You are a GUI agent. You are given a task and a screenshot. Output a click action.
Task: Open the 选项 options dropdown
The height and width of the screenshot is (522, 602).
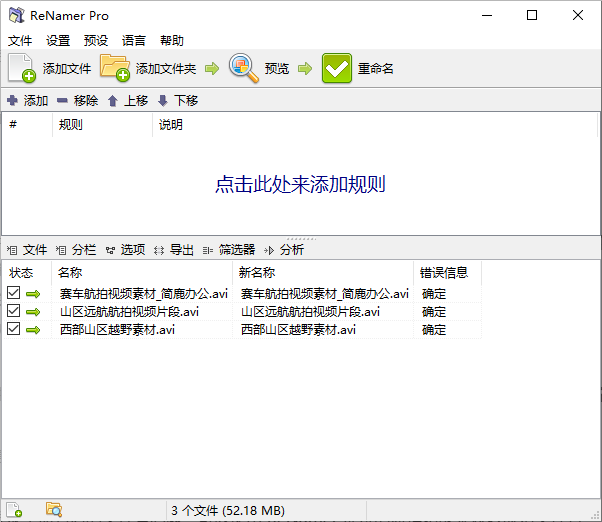point(126,250)
